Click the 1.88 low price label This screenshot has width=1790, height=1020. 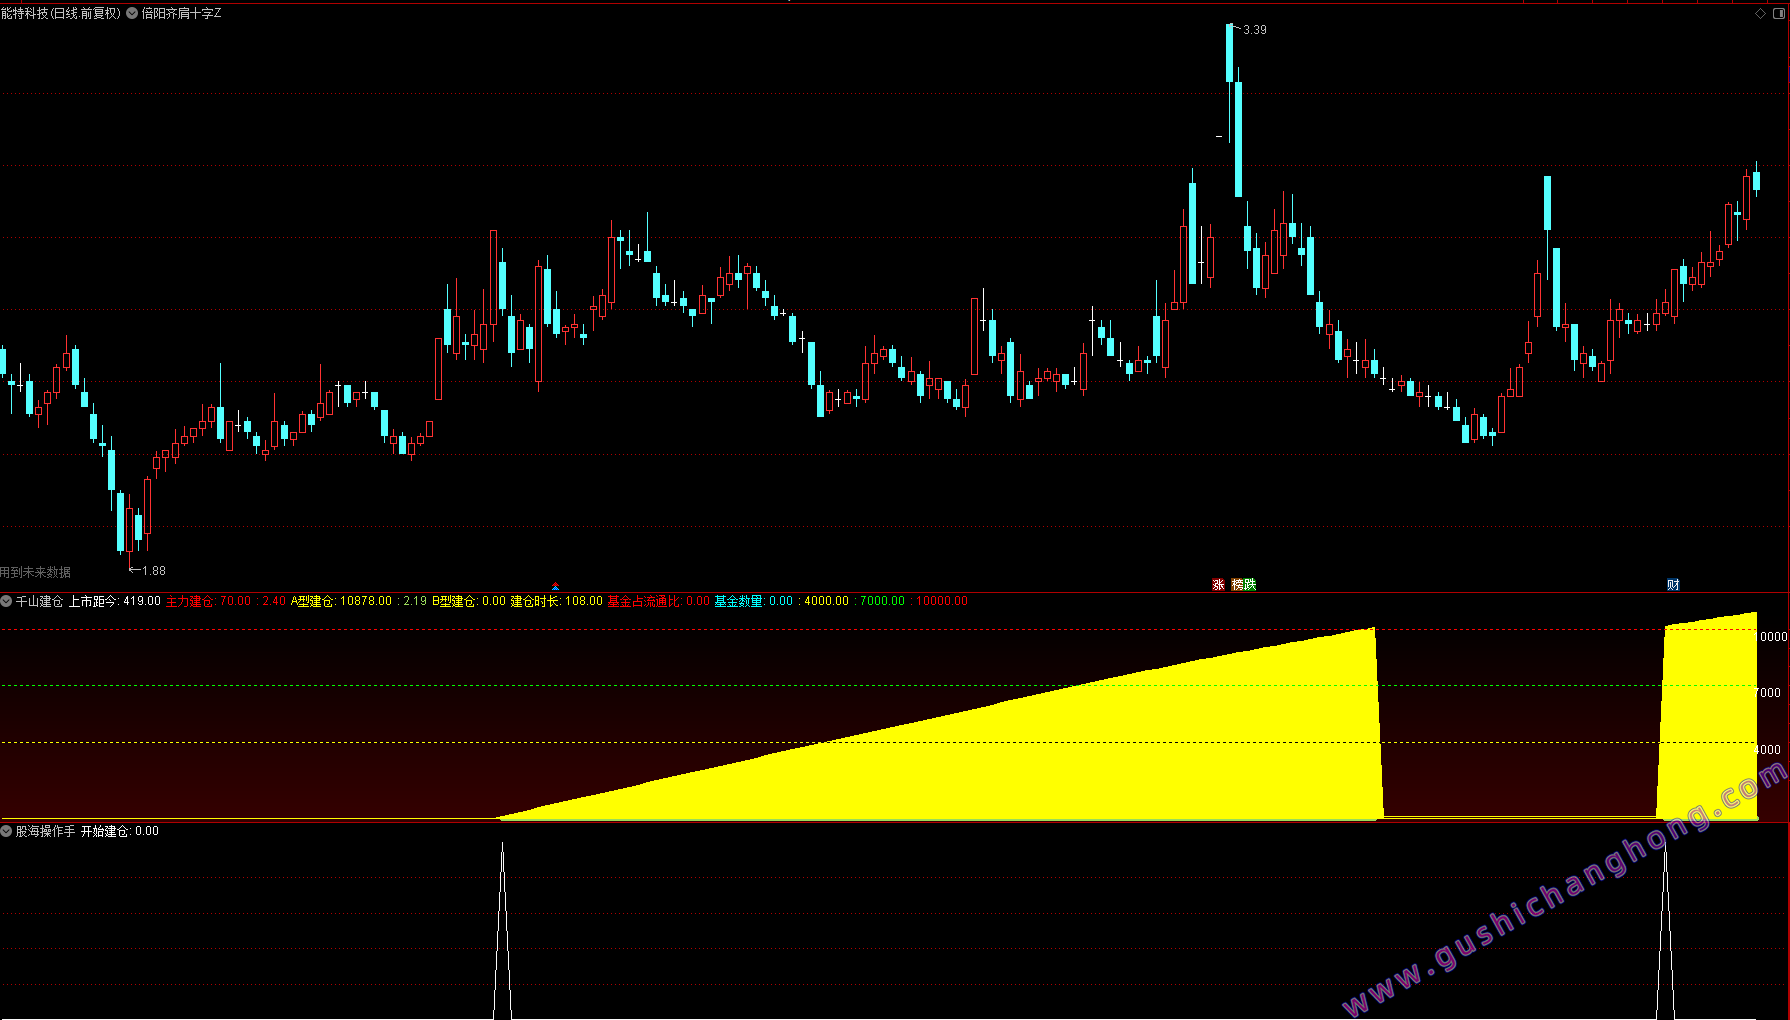[153, 571]
